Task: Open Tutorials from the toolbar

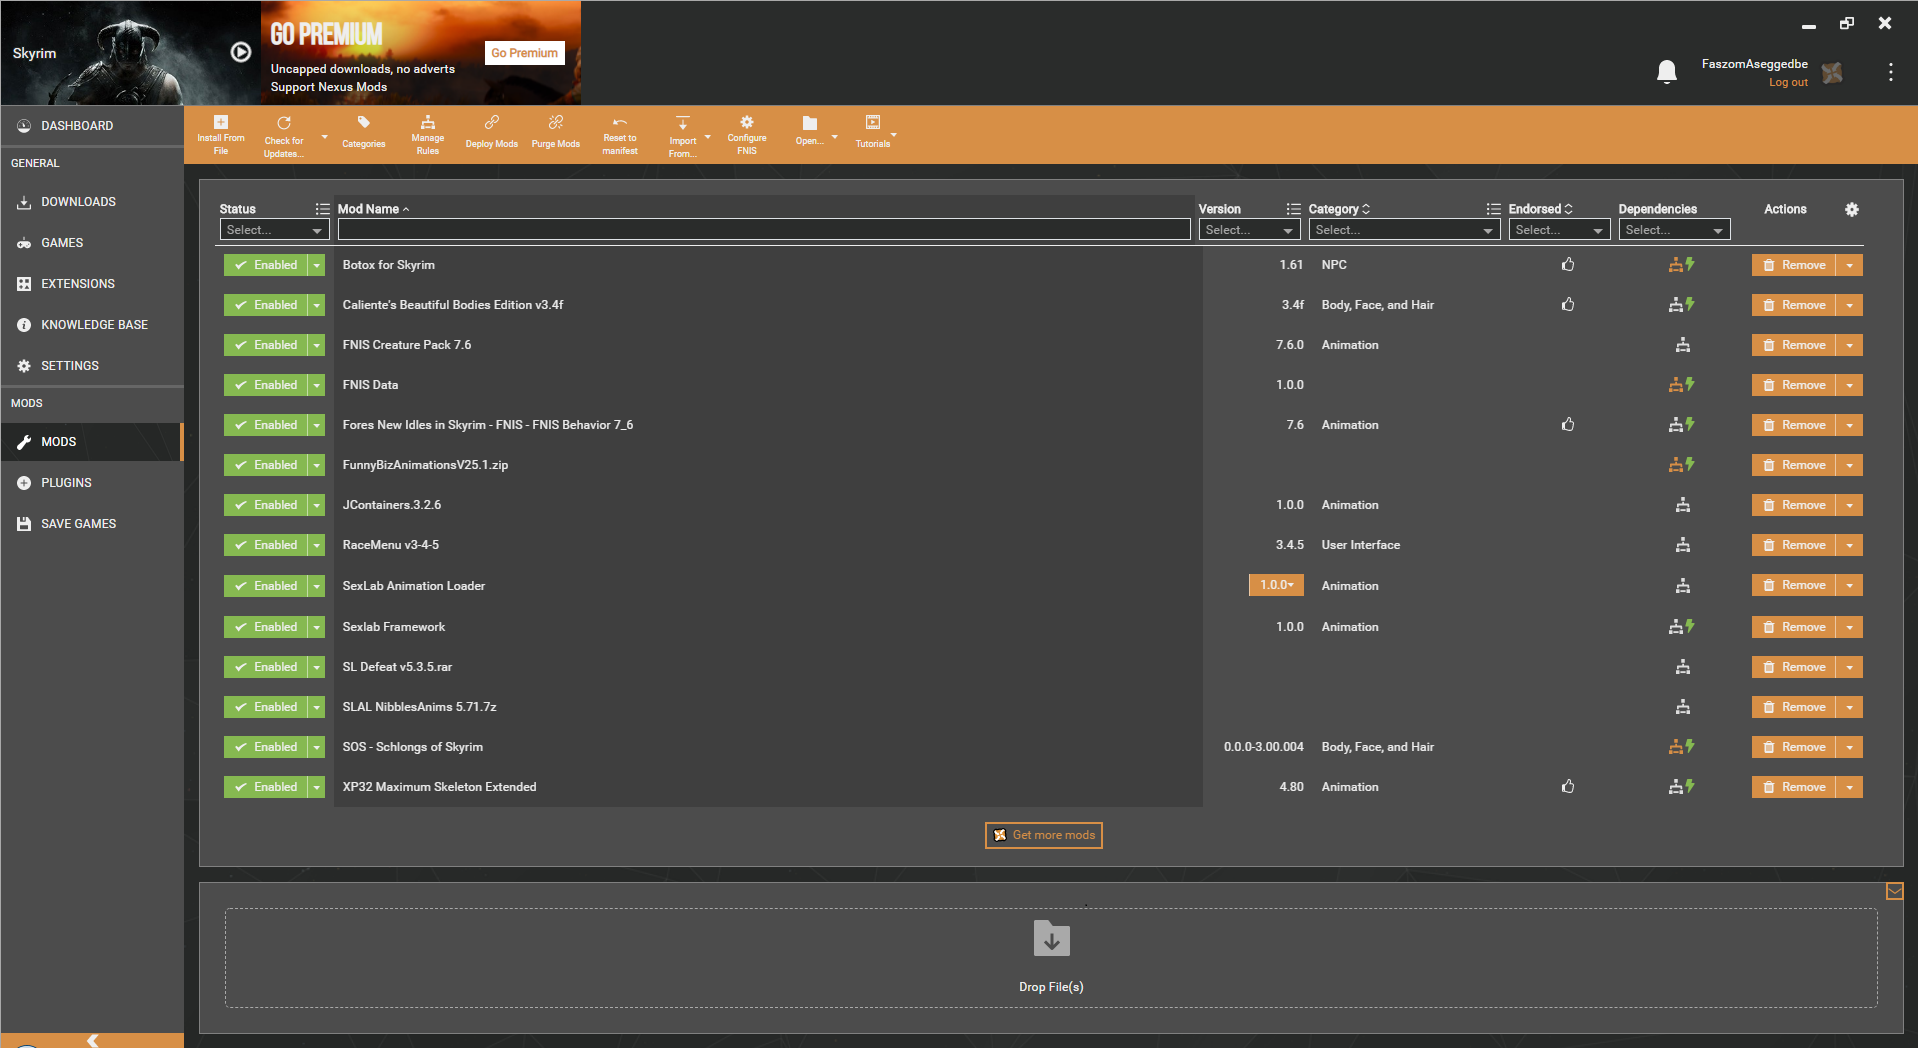Action: click(x=873, y=133)
